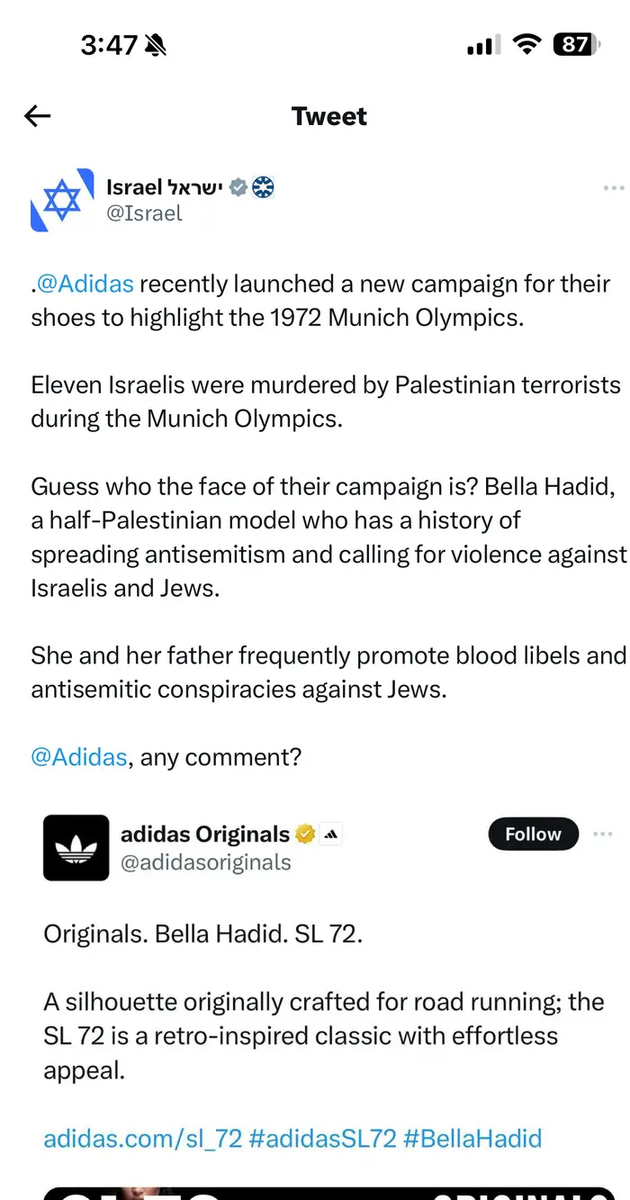The image size is (630, 1200).
Task: Open more options for the Israel tweet
Action: point(614,188)
